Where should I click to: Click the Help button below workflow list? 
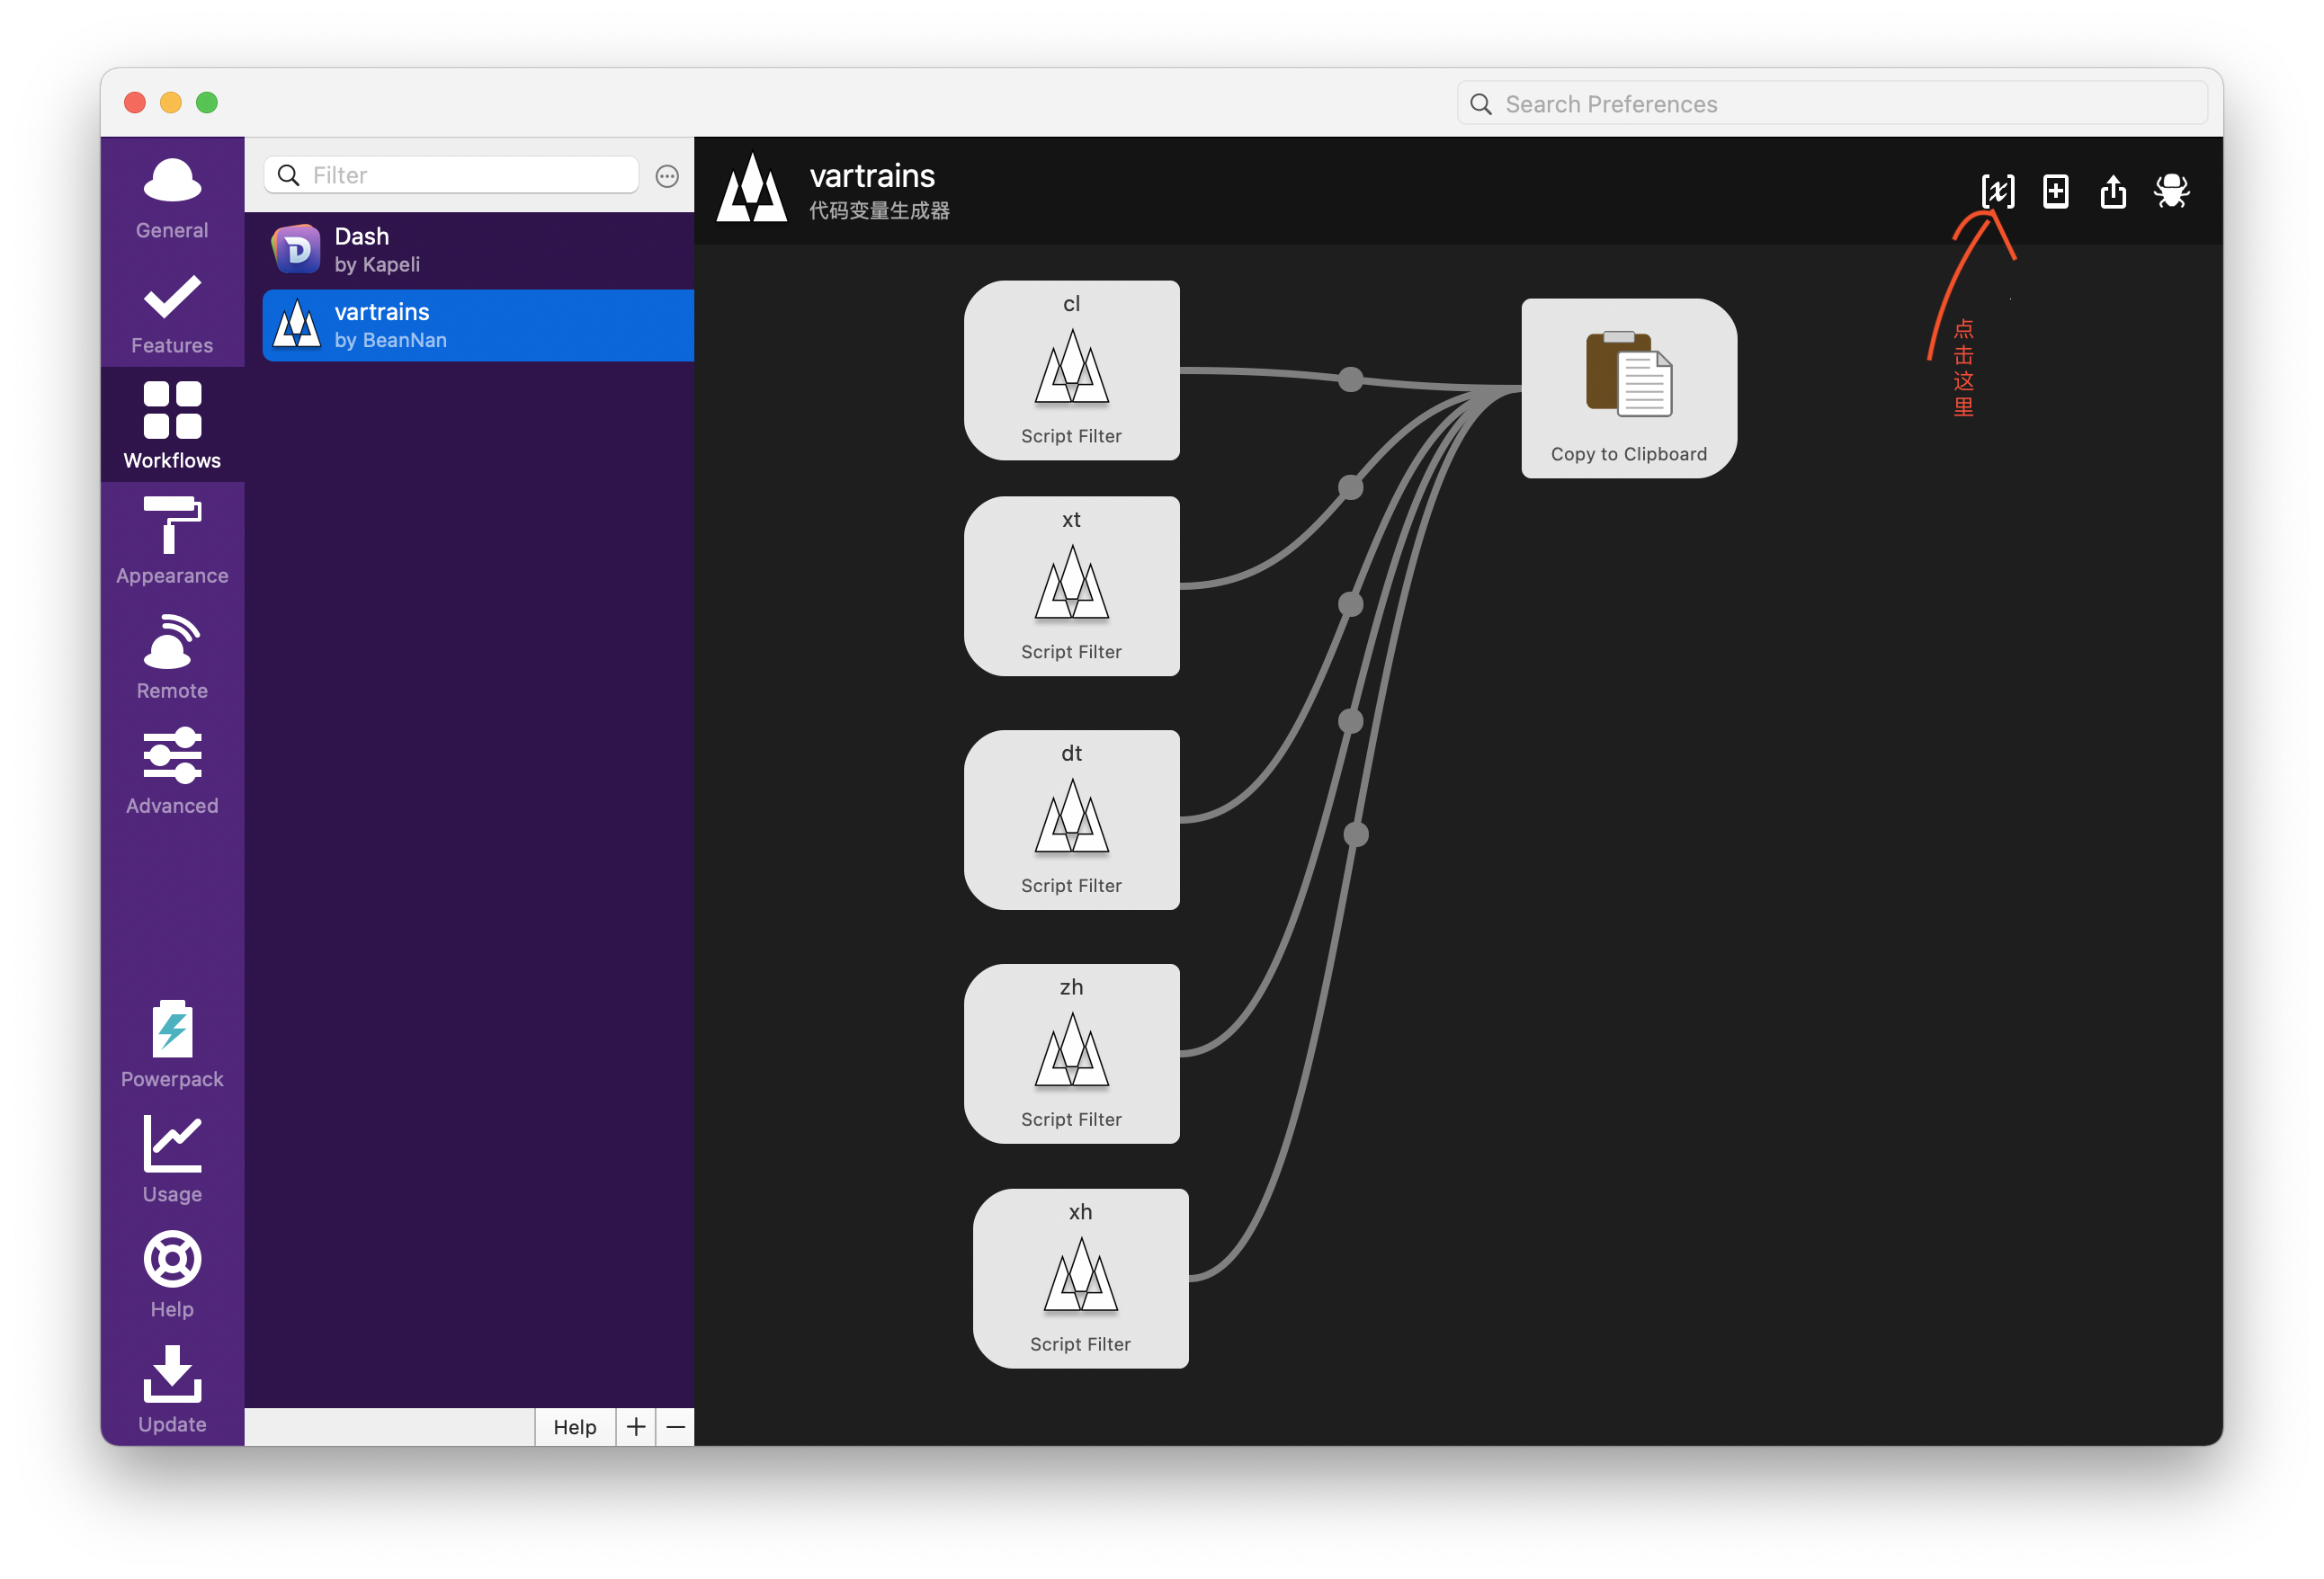[575, 1427]
